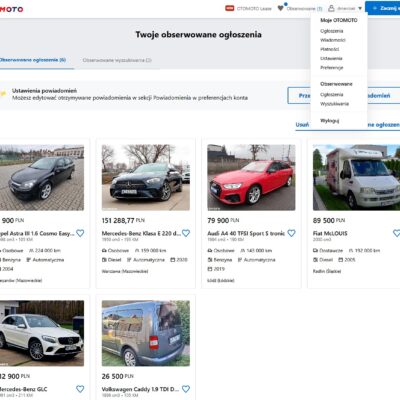
Task: Select Płatności in account menu
Action: coord(330,49)
